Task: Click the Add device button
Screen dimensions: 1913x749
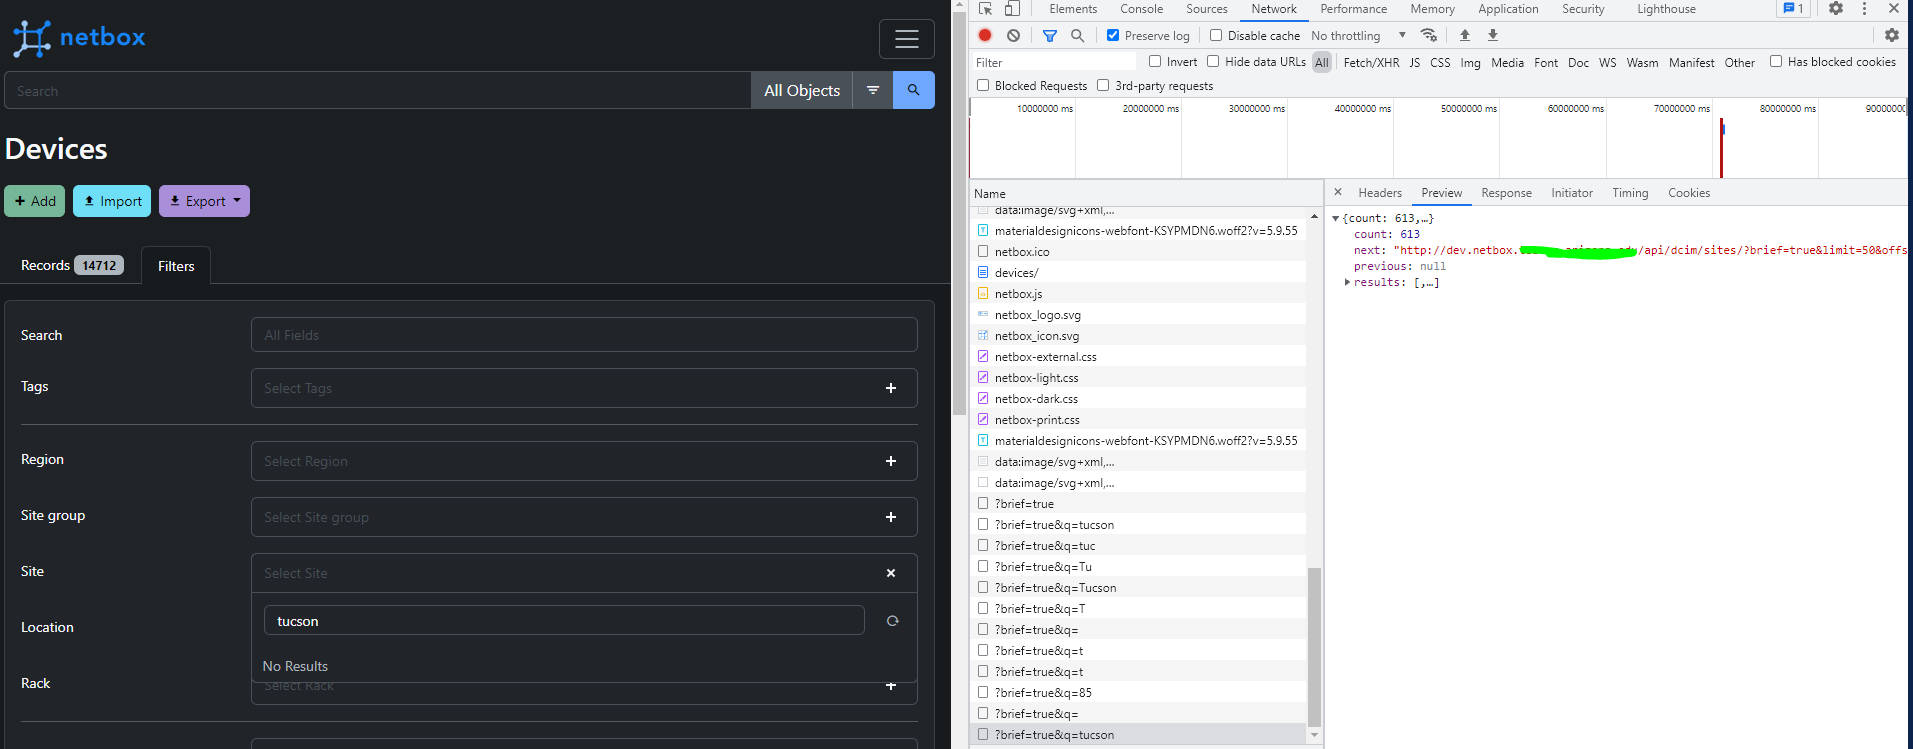Action: pos(35,201)
